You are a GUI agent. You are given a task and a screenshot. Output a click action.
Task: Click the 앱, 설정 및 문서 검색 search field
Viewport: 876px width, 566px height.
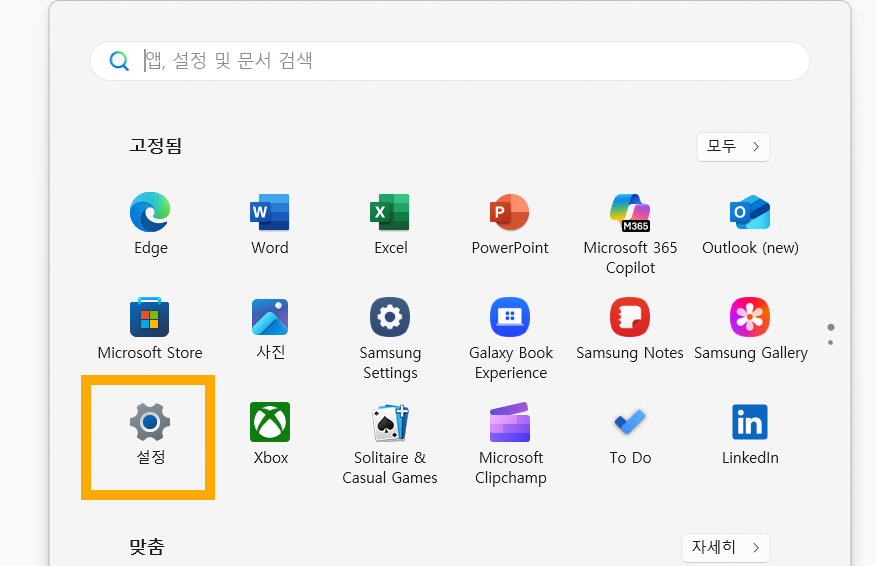pyautogui.click(x=450, y=60)
